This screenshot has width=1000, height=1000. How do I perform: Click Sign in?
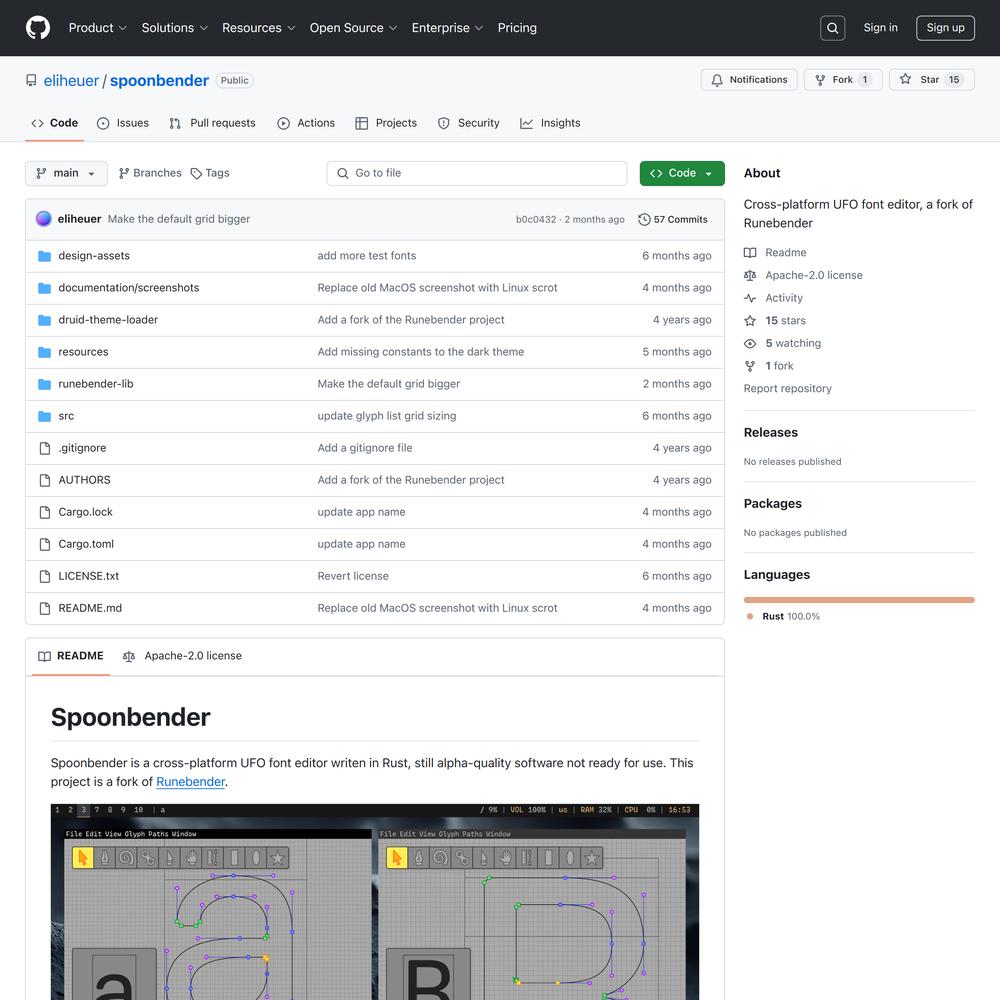(x=880, y=28)
